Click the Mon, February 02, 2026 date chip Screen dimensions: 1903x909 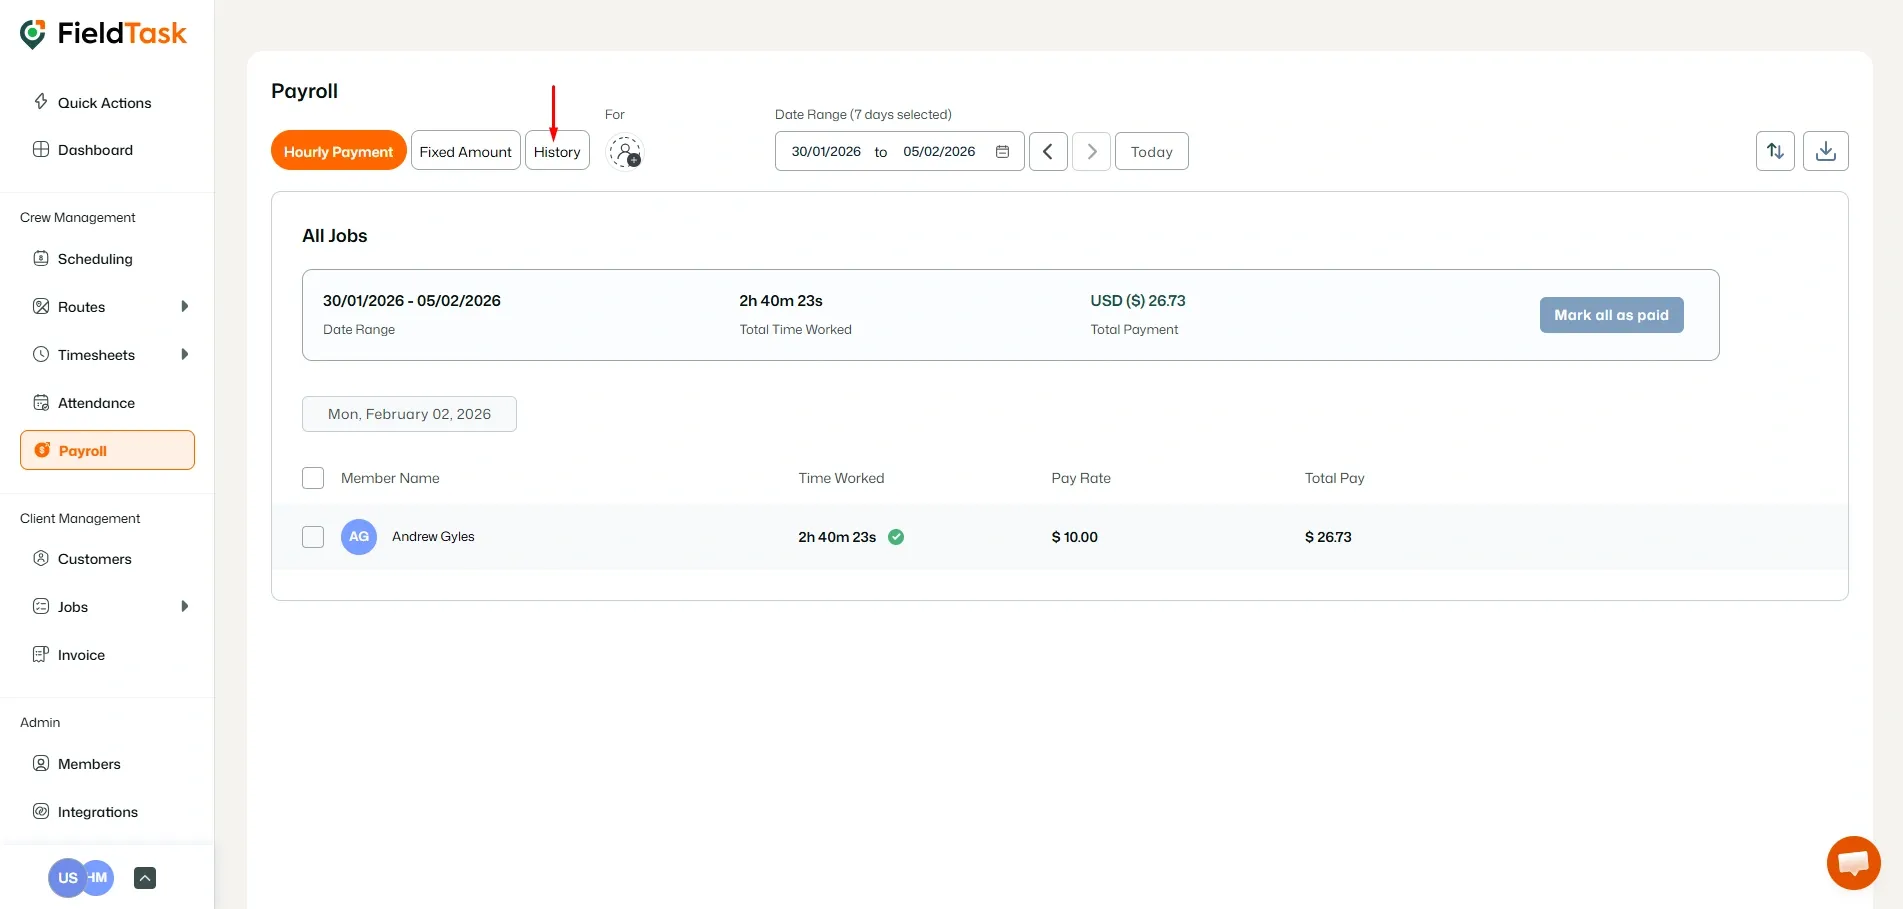pos(409,413)
